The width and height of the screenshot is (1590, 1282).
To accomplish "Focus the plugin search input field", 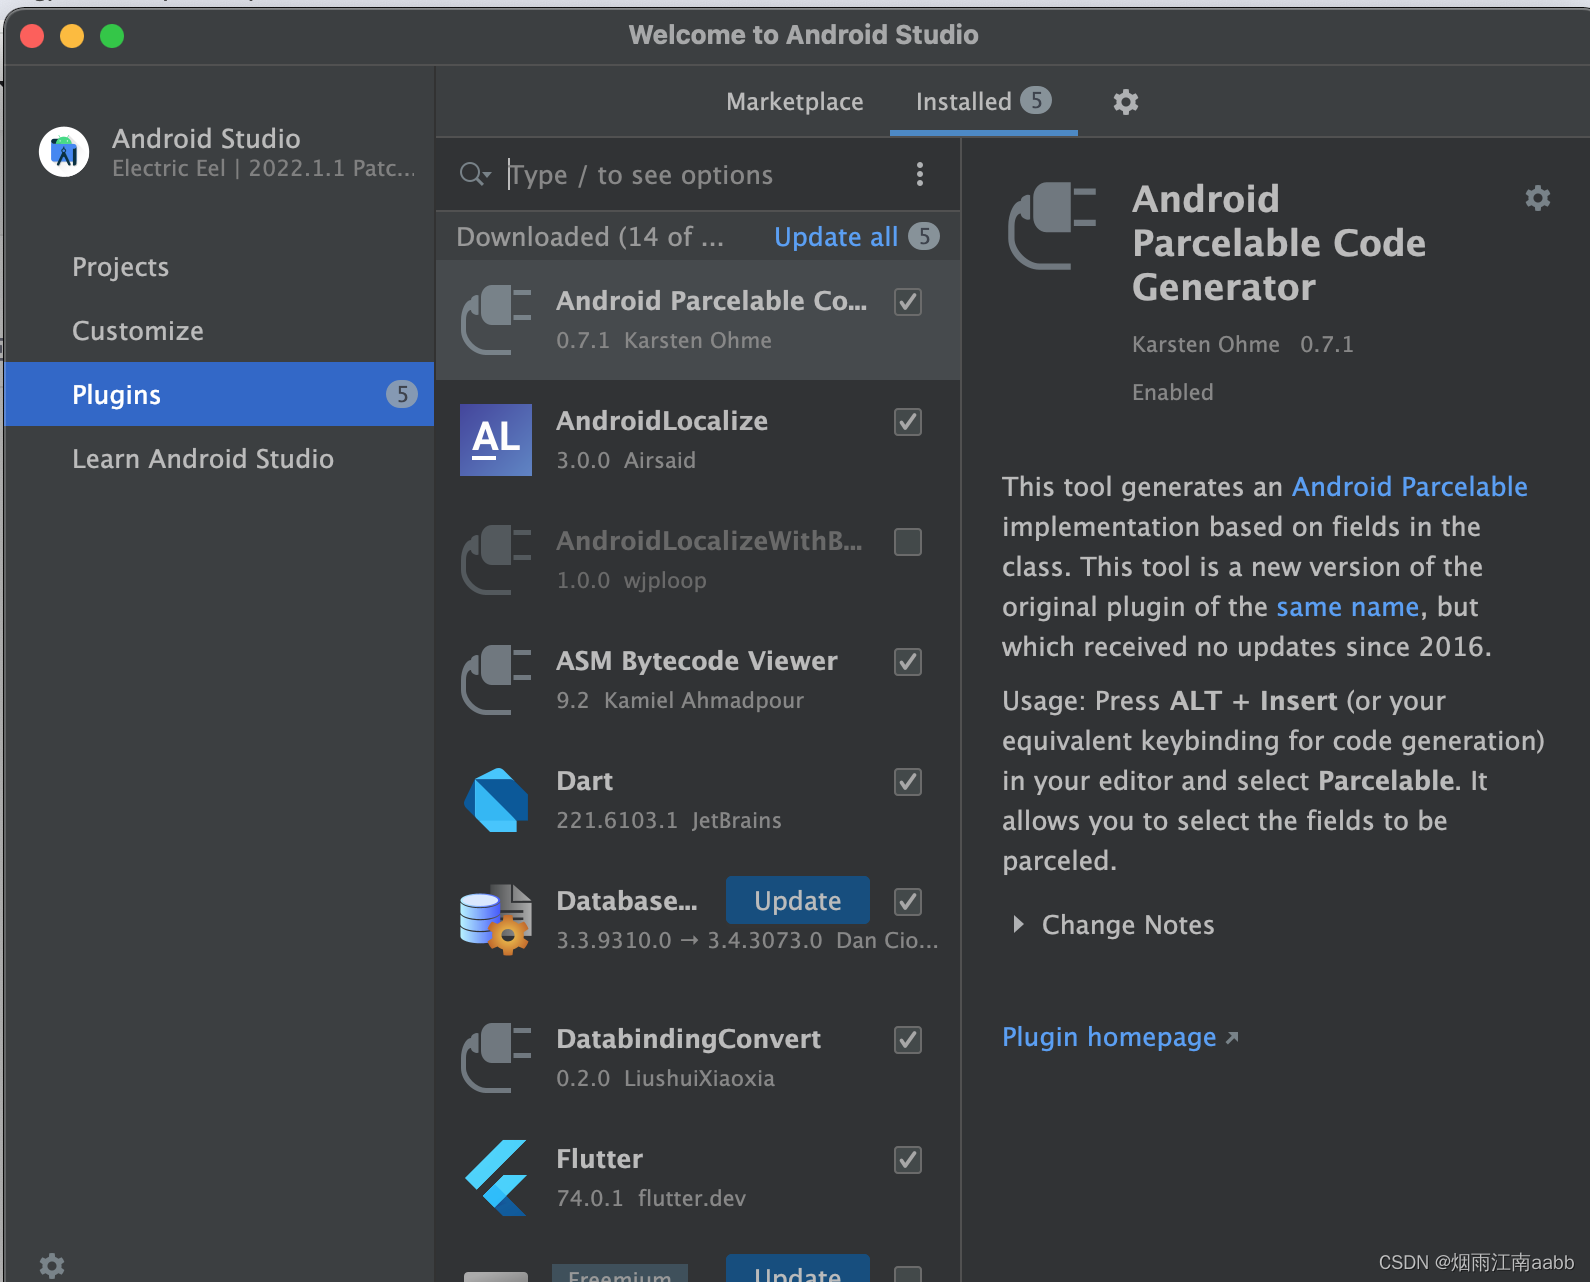I will (700, 175).
